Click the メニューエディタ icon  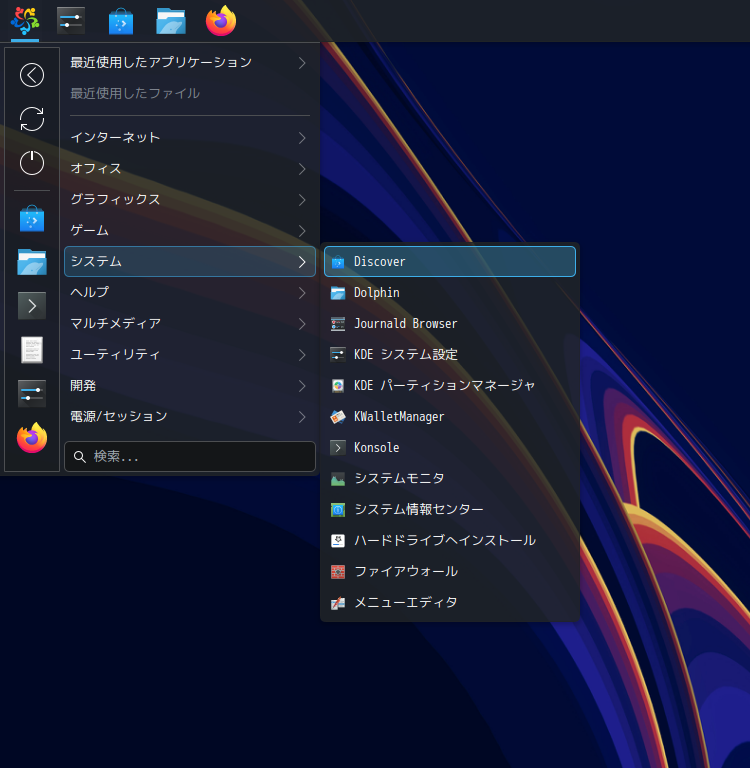pos(338,603)
